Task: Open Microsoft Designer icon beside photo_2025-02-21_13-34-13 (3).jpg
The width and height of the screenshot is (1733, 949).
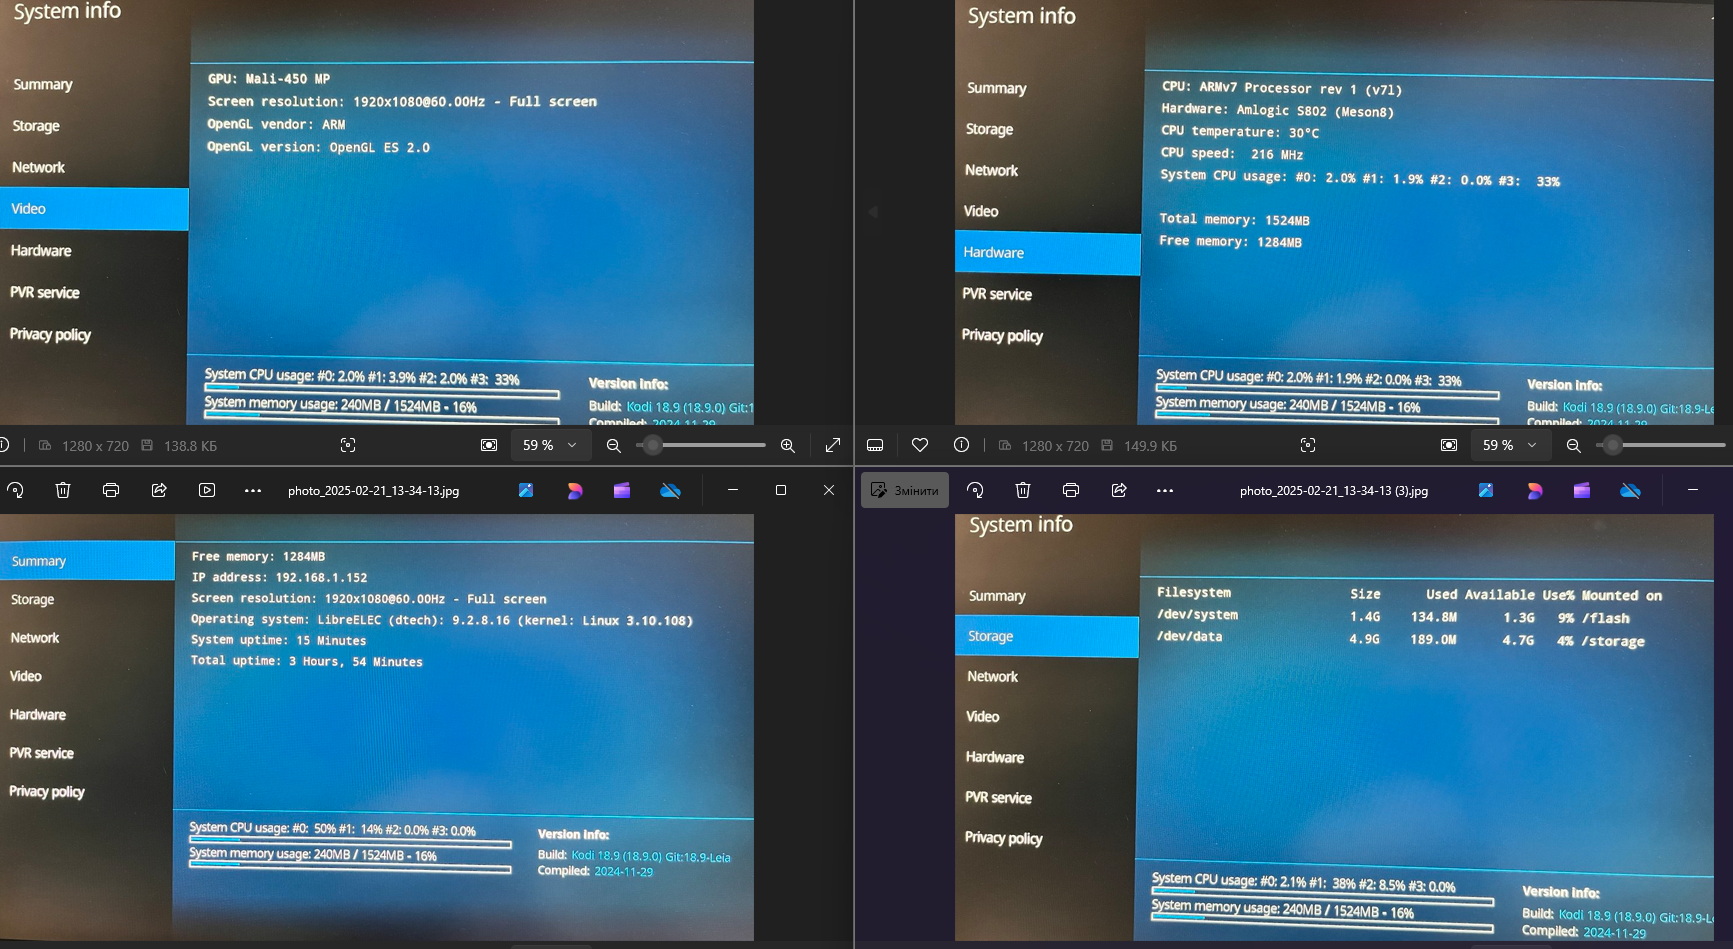Action: 1534,490
